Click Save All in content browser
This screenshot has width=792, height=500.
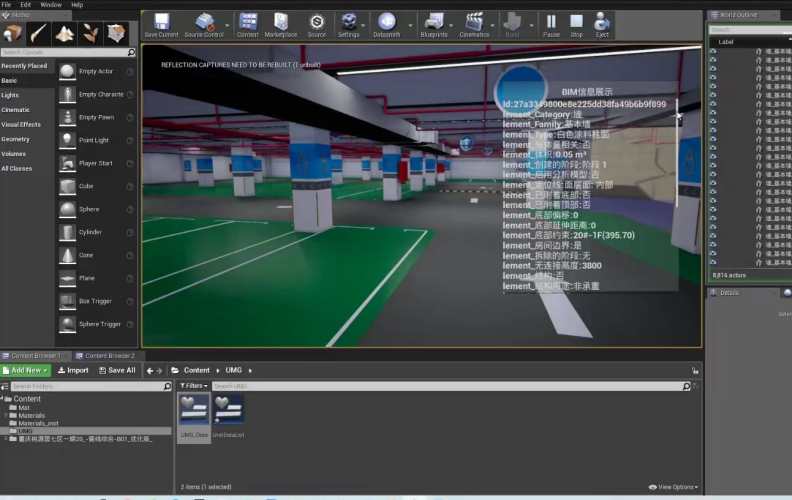(117, 371)
